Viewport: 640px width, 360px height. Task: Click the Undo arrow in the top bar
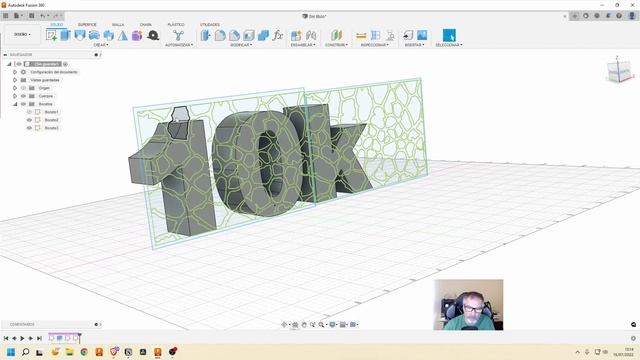42,16
